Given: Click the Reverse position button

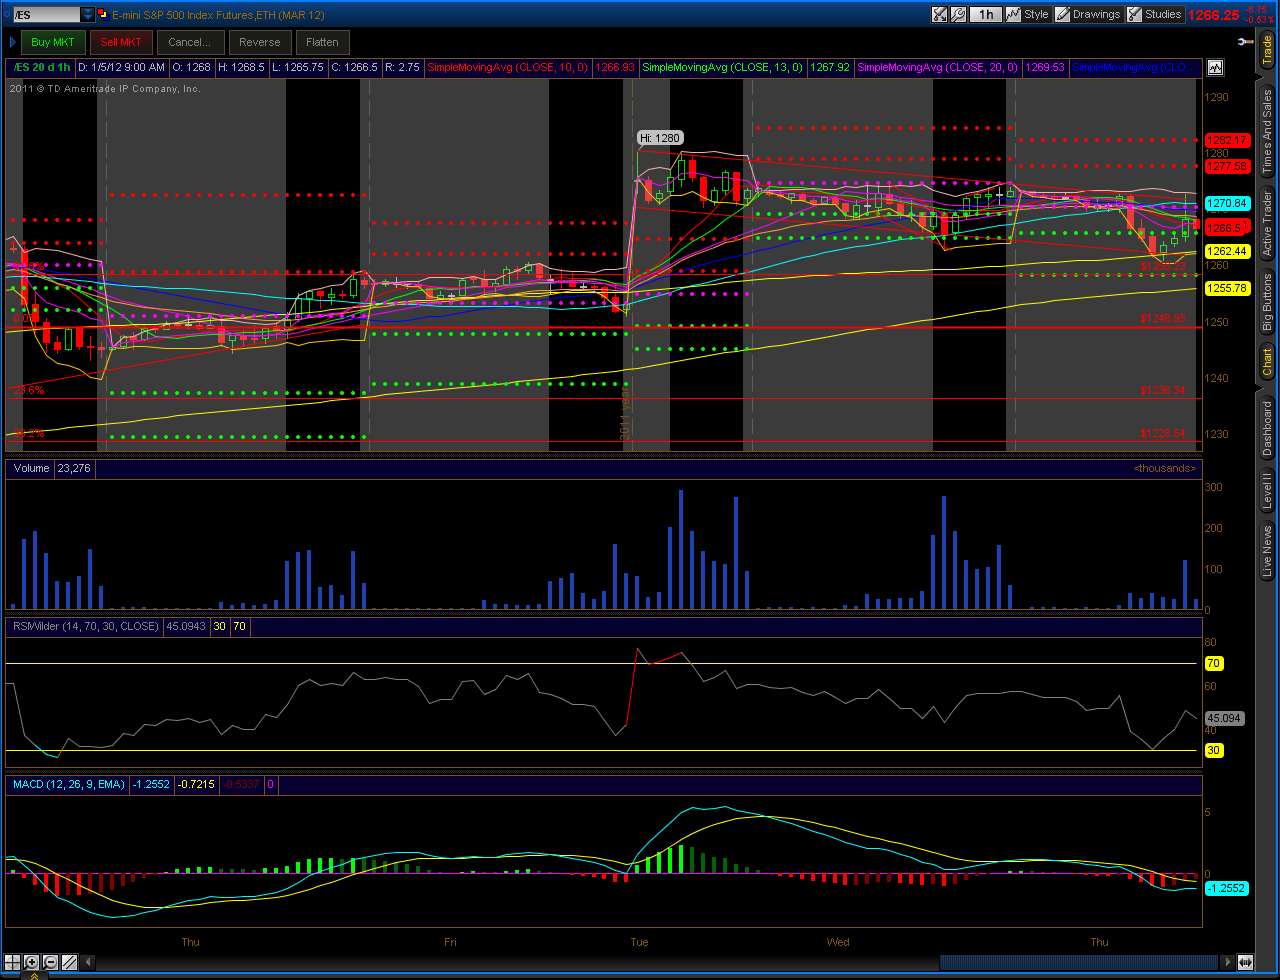Looking at the screenshot, I should pos(260,42).
